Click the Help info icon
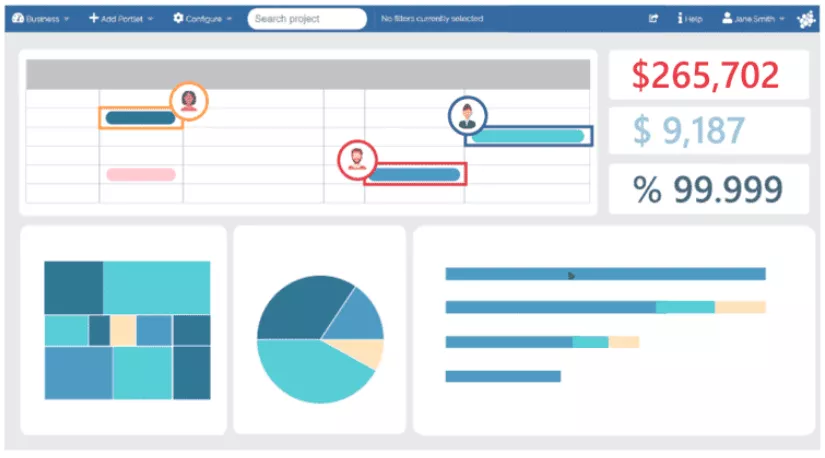The height and width of the screenshot is (458, 825). click(680, 18)
